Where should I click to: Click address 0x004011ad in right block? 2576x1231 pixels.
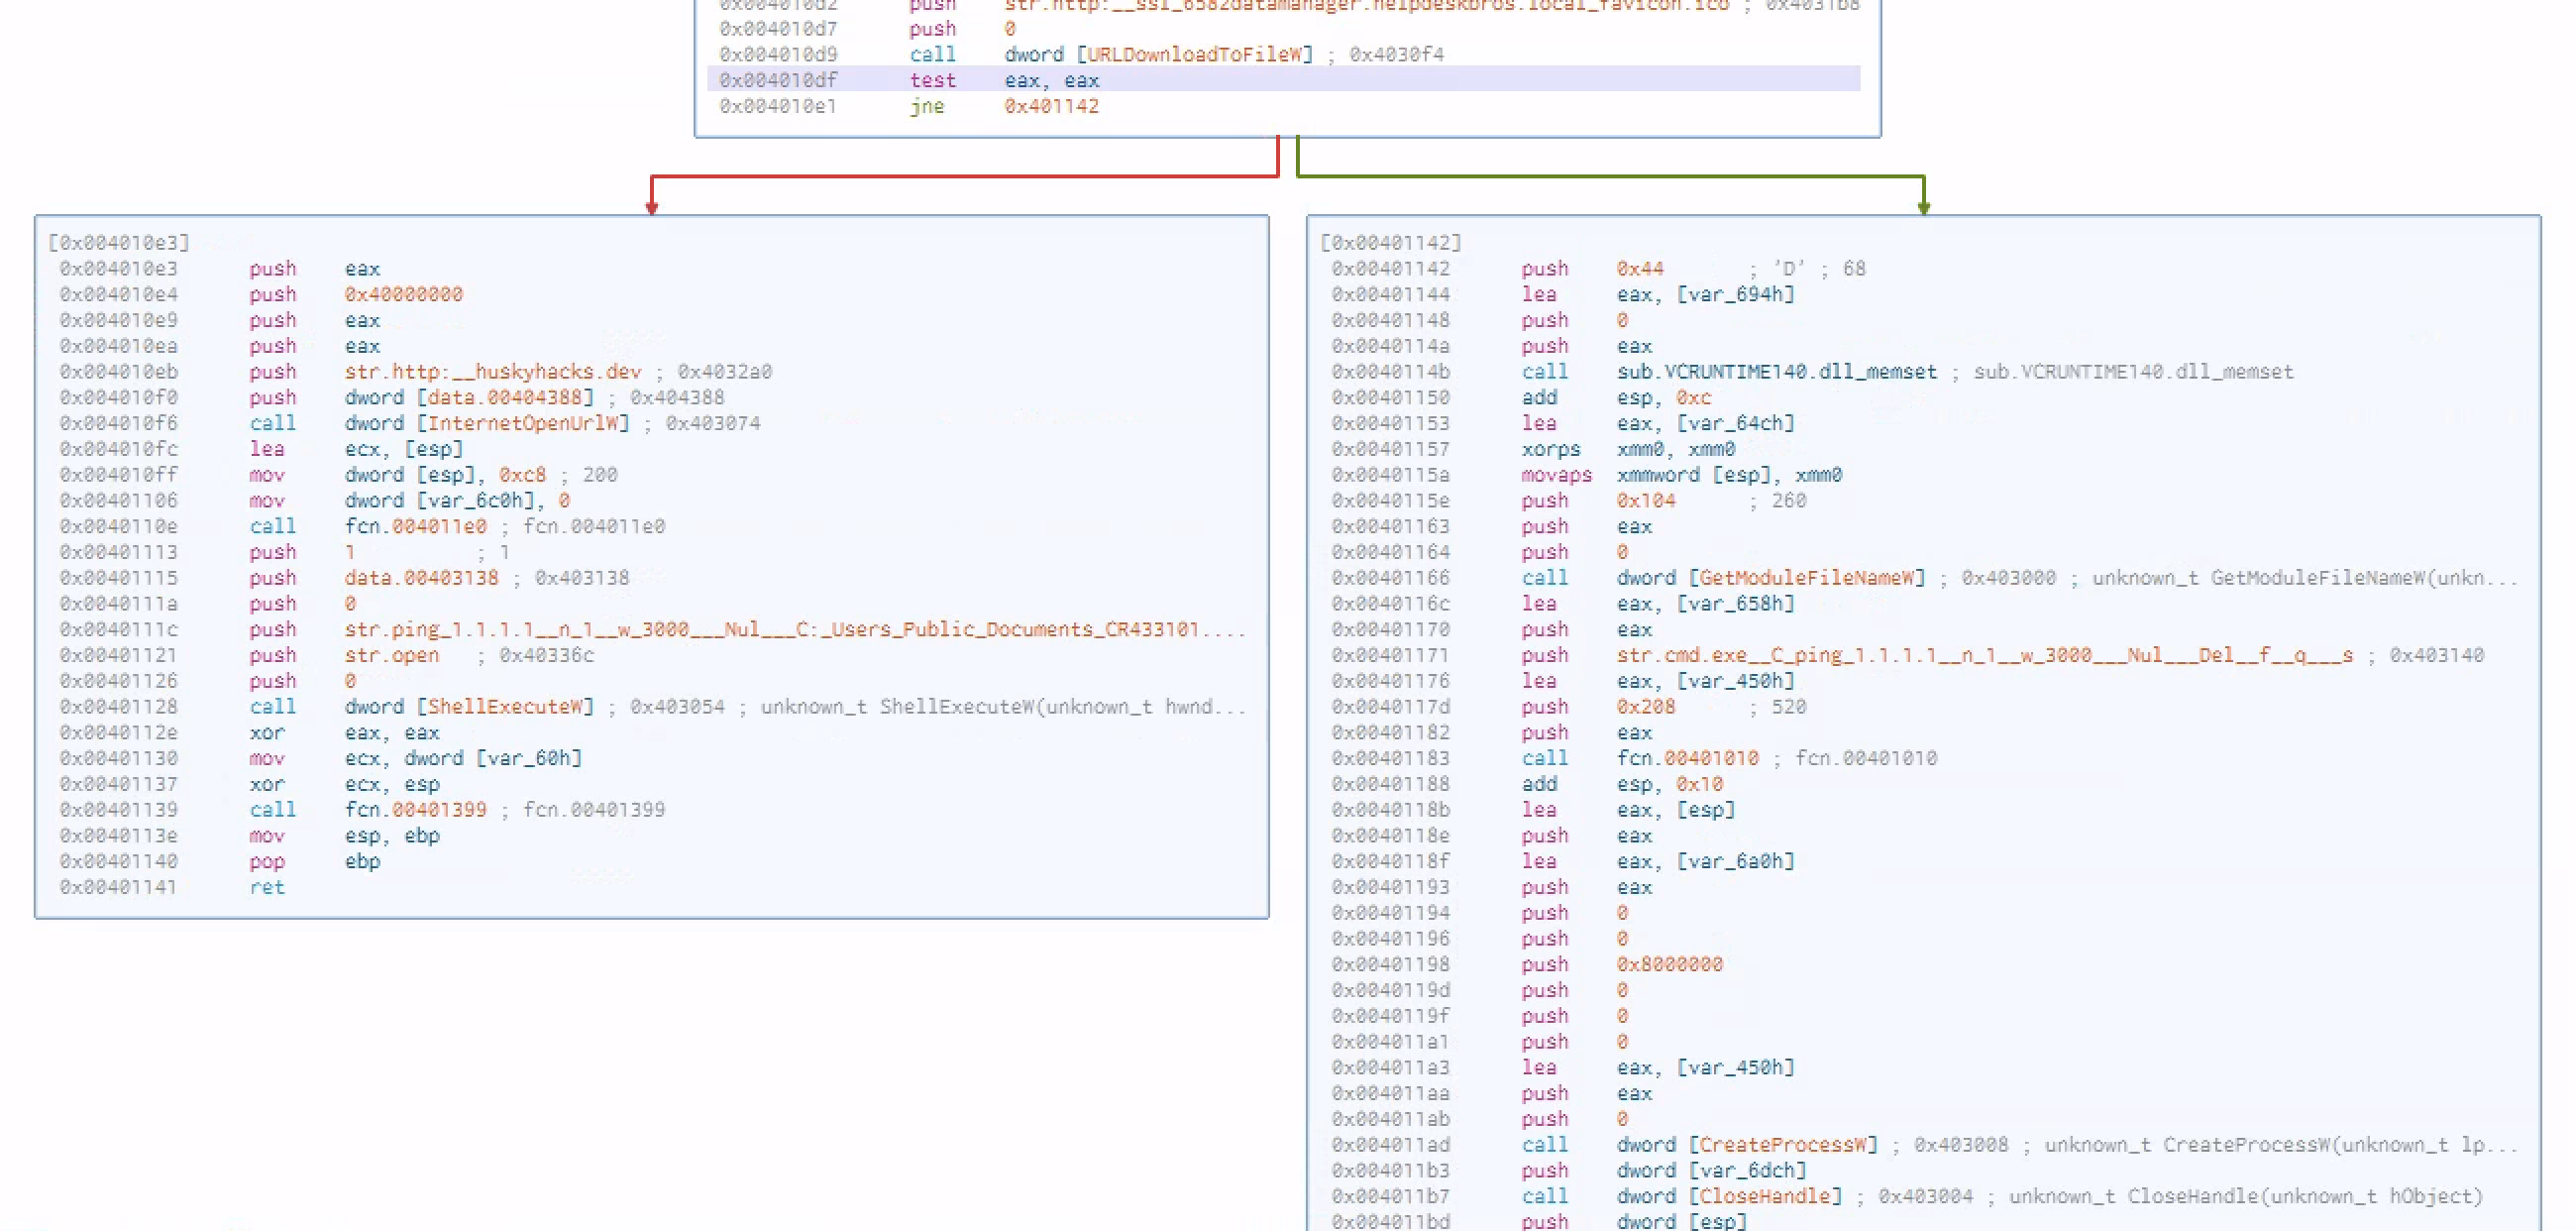point(1391,1145)
